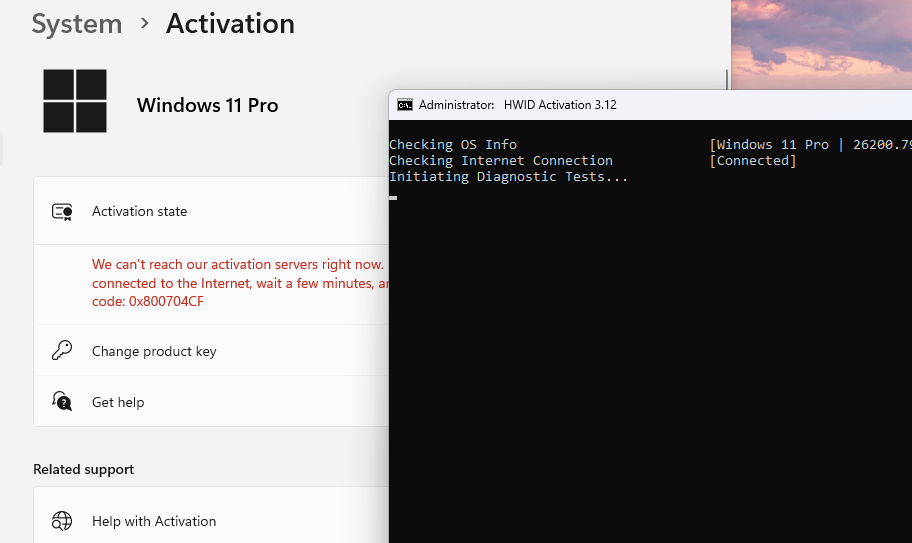The image size is (912, 543).
Task: Click the Settings window vertical scrollbar
Action: [727, 80]
